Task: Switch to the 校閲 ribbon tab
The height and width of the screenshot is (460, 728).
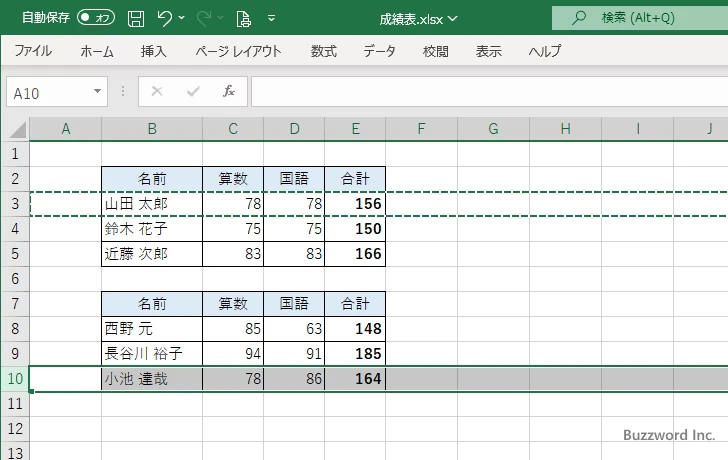Action: (x=436, y=51)
